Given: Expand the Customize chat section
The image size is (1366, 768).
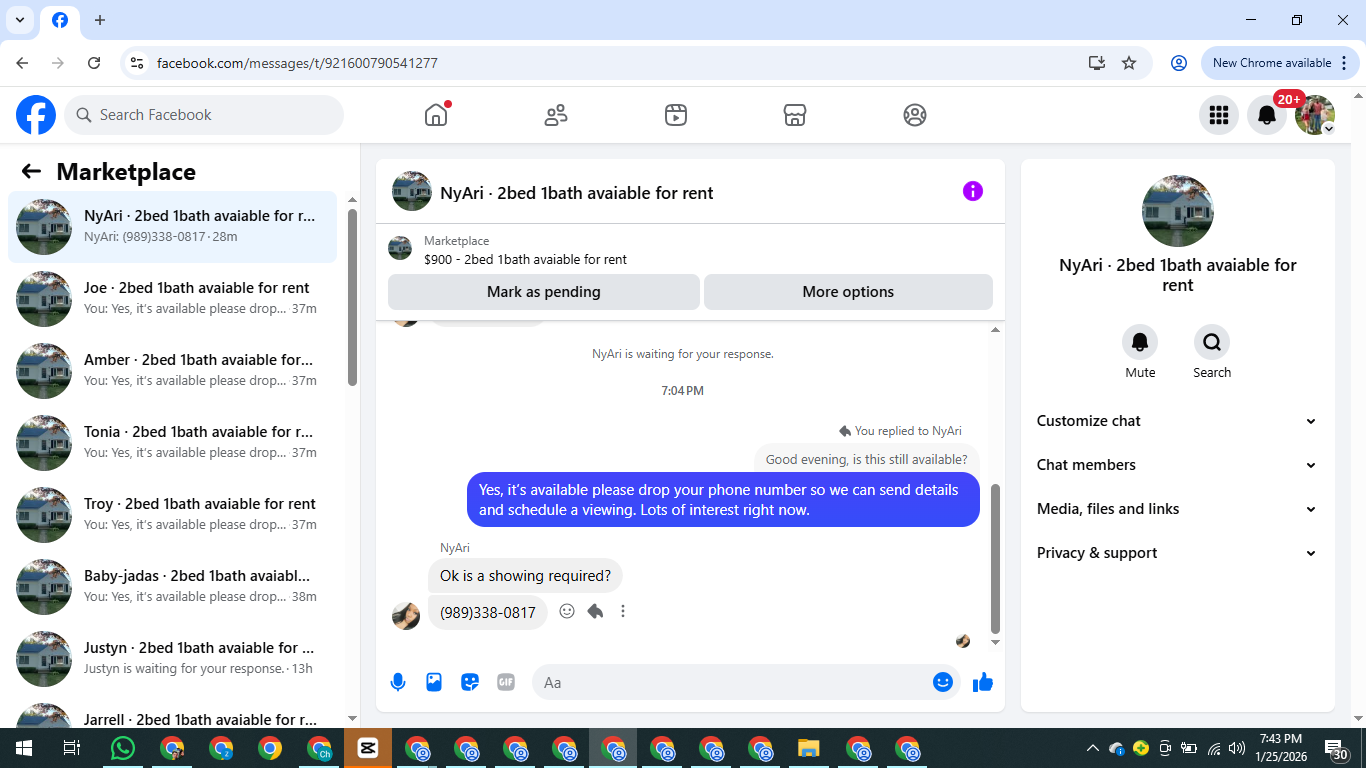Looking at the screenshot, I should pos(1177,421).
